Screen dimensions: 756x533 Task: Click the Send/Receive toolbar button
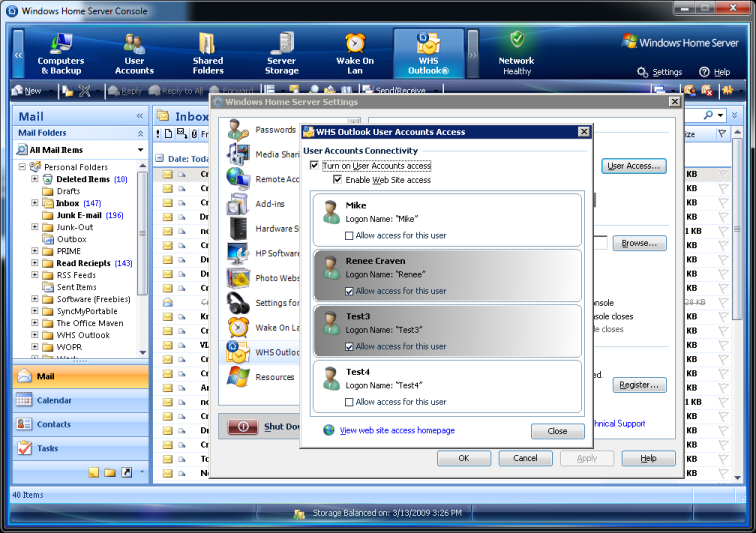[394, 91]
